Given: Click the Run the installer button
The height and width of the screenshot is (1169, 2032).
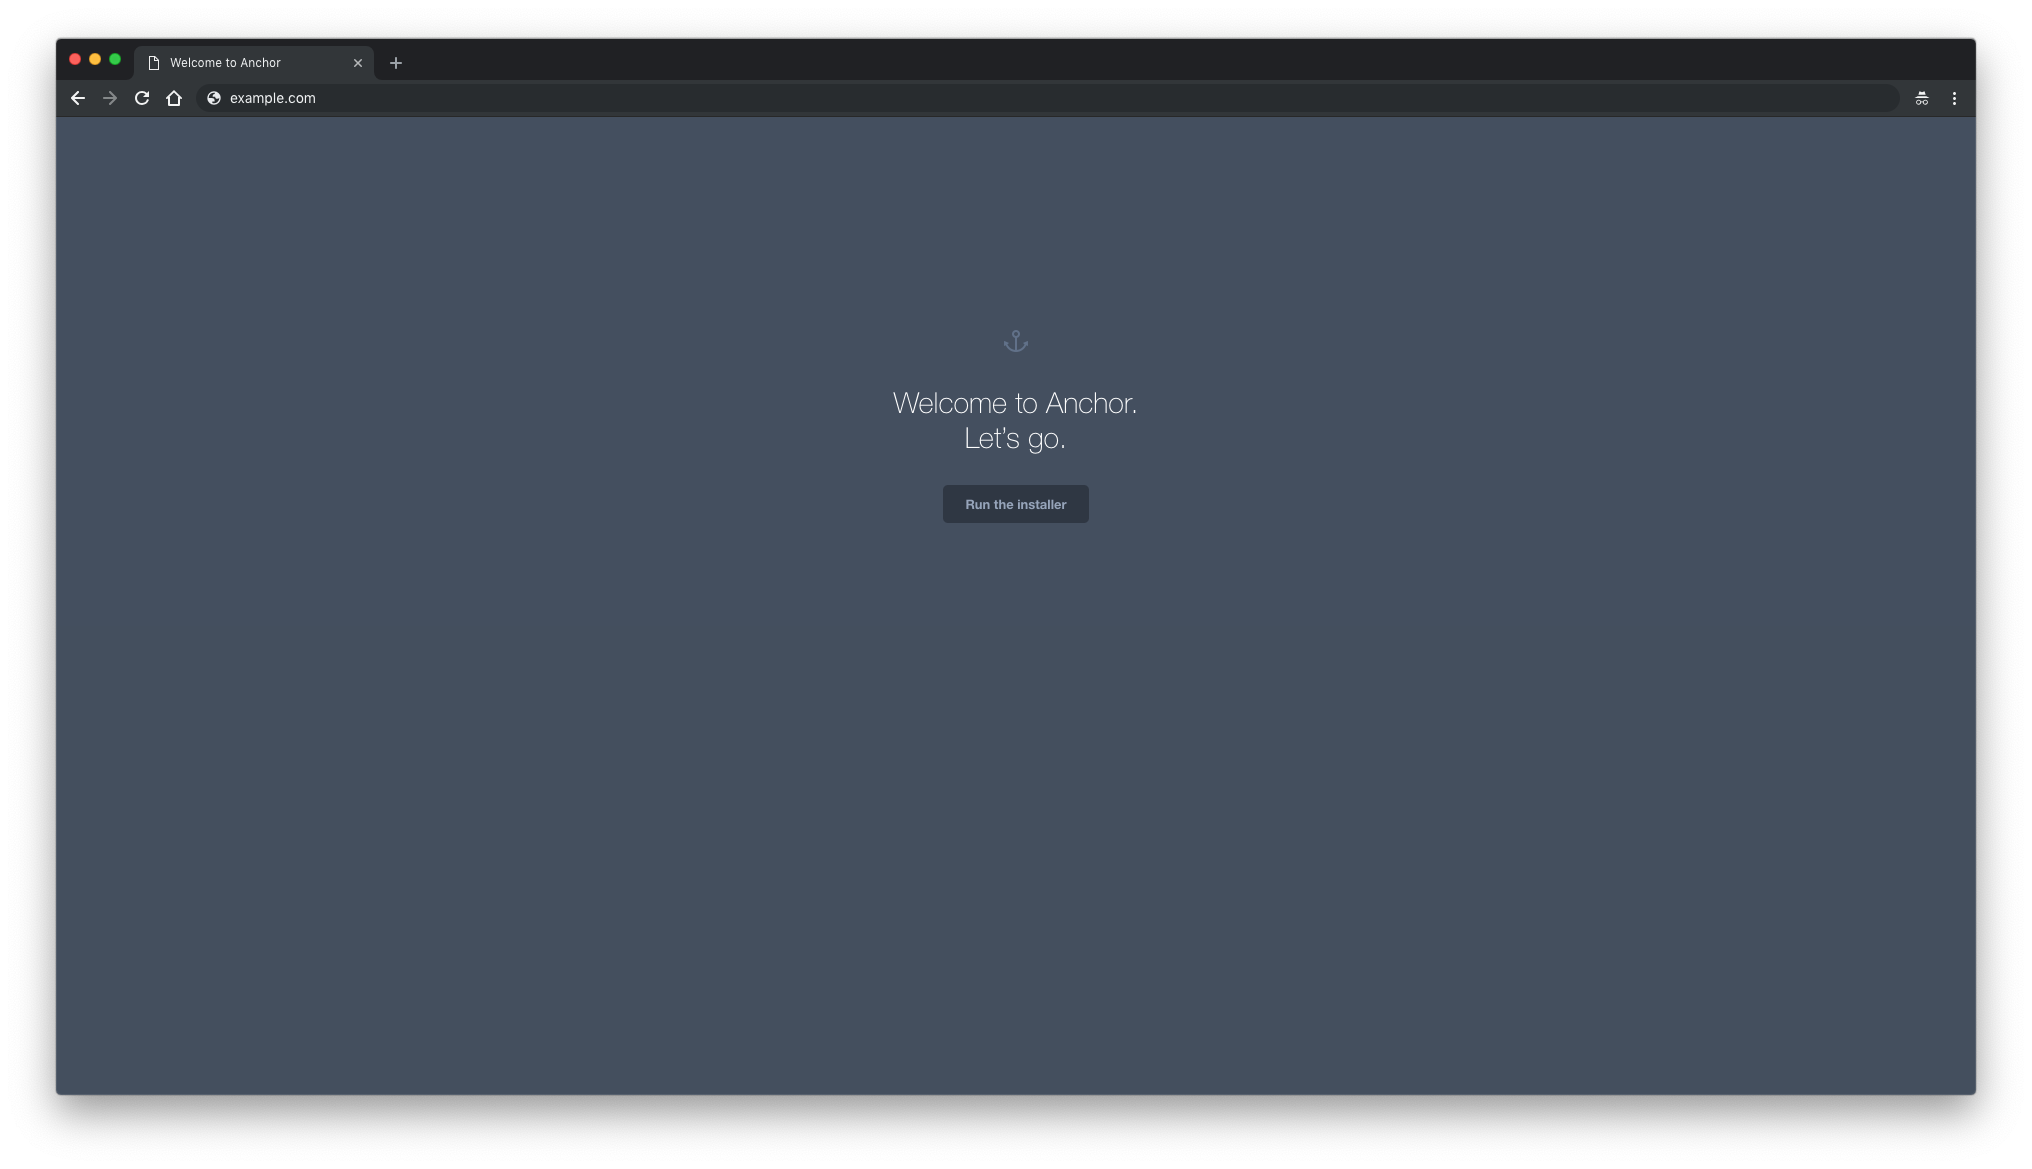Looking at the screenshot, I should pyautogui.click(x=1016, y=504).
